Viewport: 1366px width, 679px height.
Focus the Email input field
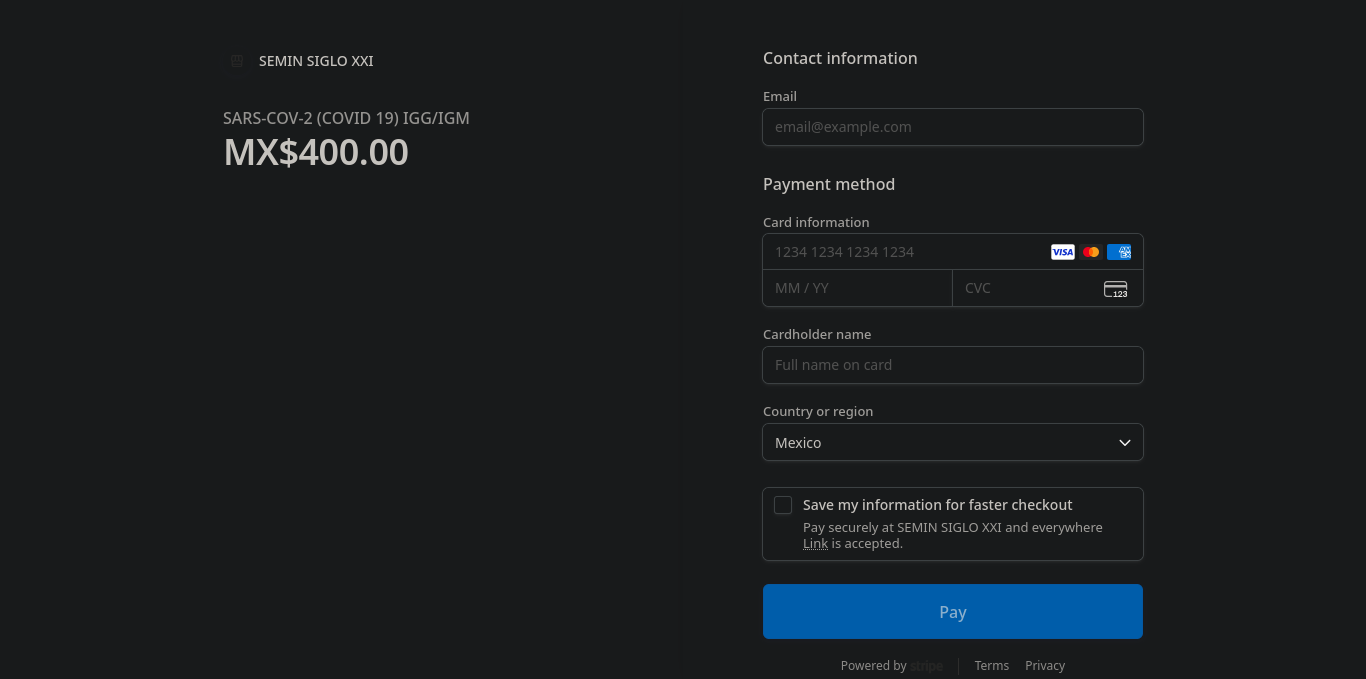tap(952, 127)
